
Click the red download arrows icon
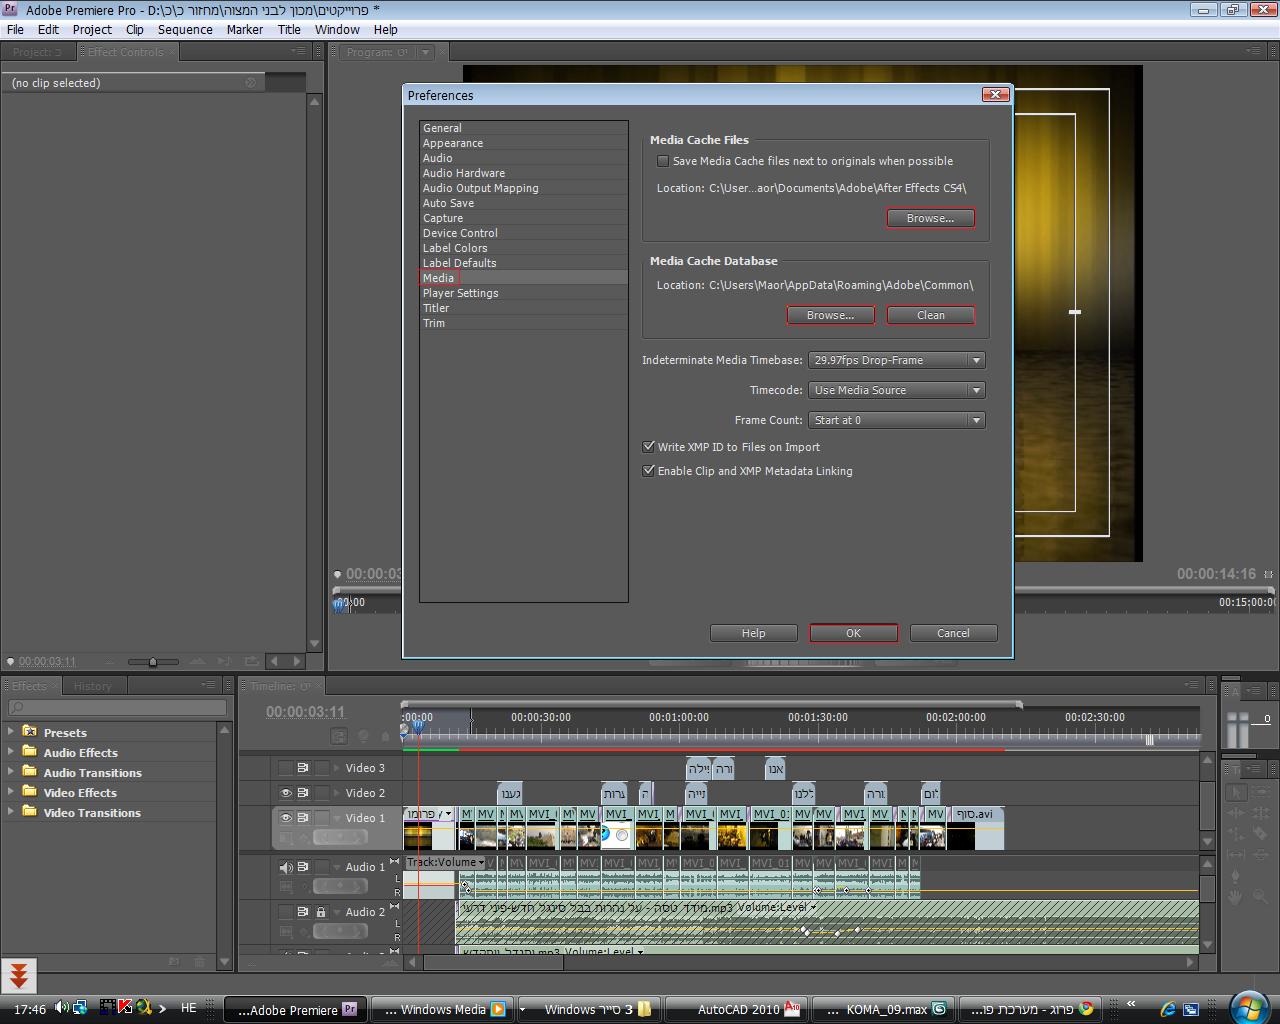(18, 975)
